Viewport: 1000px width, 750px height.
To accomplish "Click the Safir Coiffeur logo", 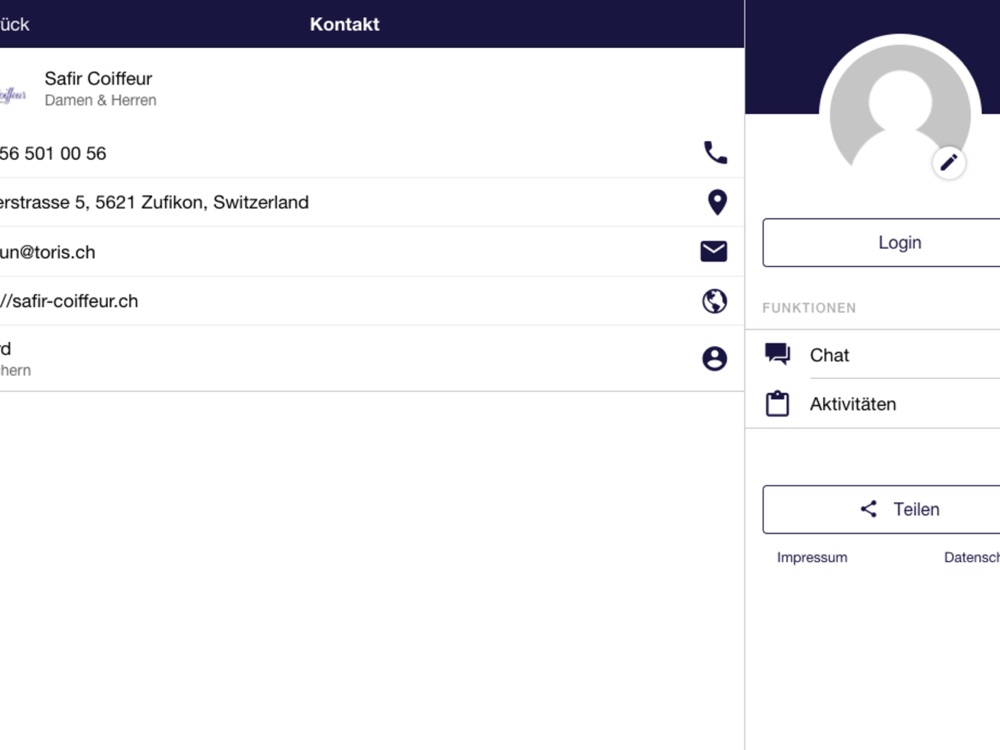I will point(13,94).
